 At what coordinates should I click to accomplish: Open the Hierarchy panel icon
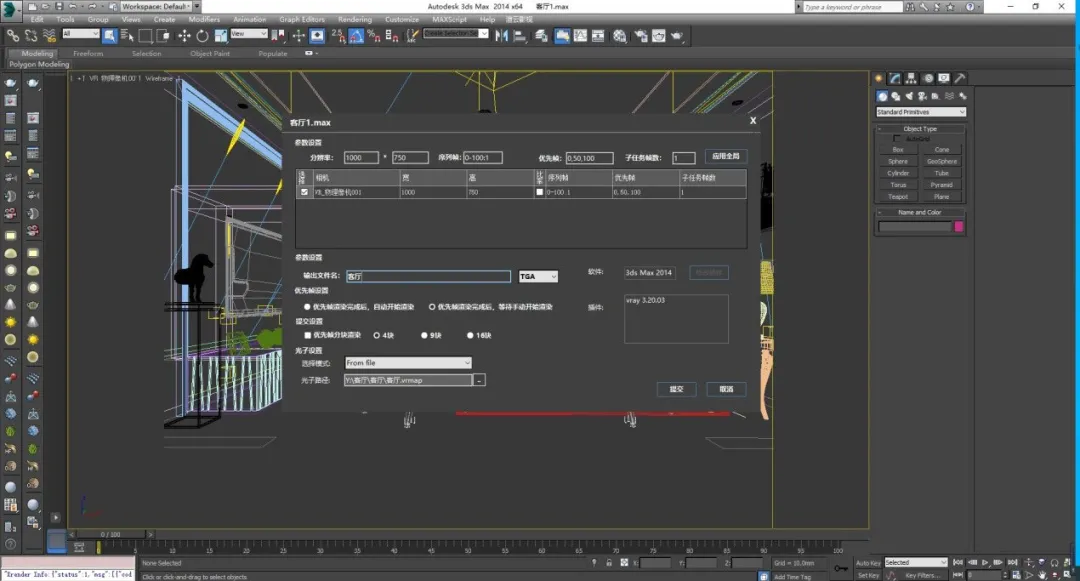913,78
